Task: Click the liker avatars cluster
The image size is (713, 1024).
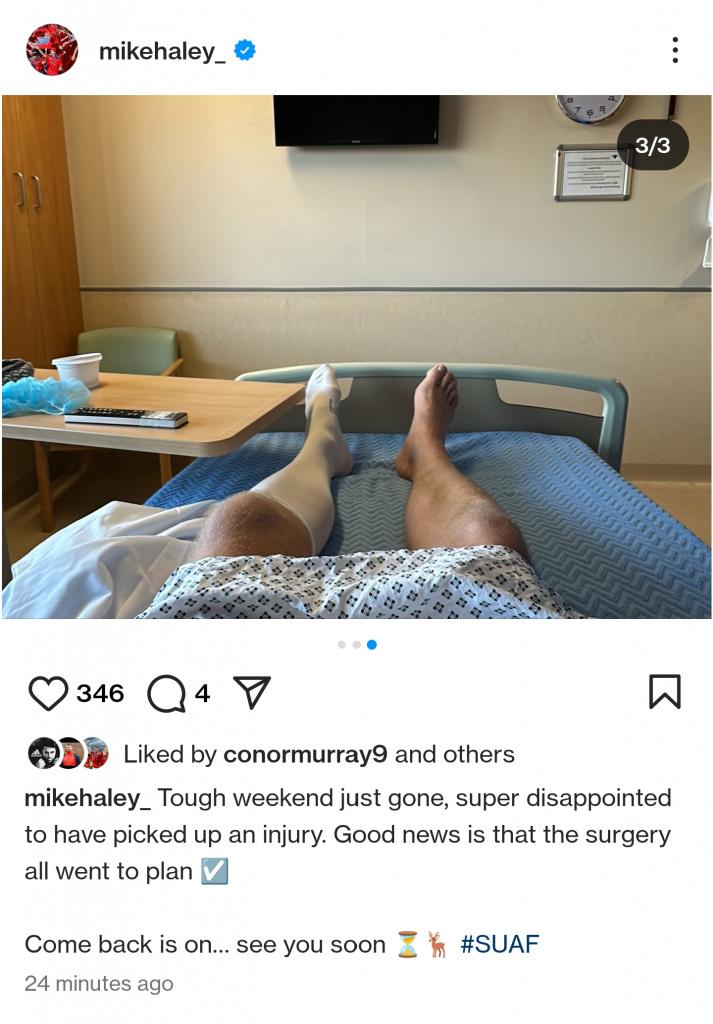Action: [x=68, y=754]
